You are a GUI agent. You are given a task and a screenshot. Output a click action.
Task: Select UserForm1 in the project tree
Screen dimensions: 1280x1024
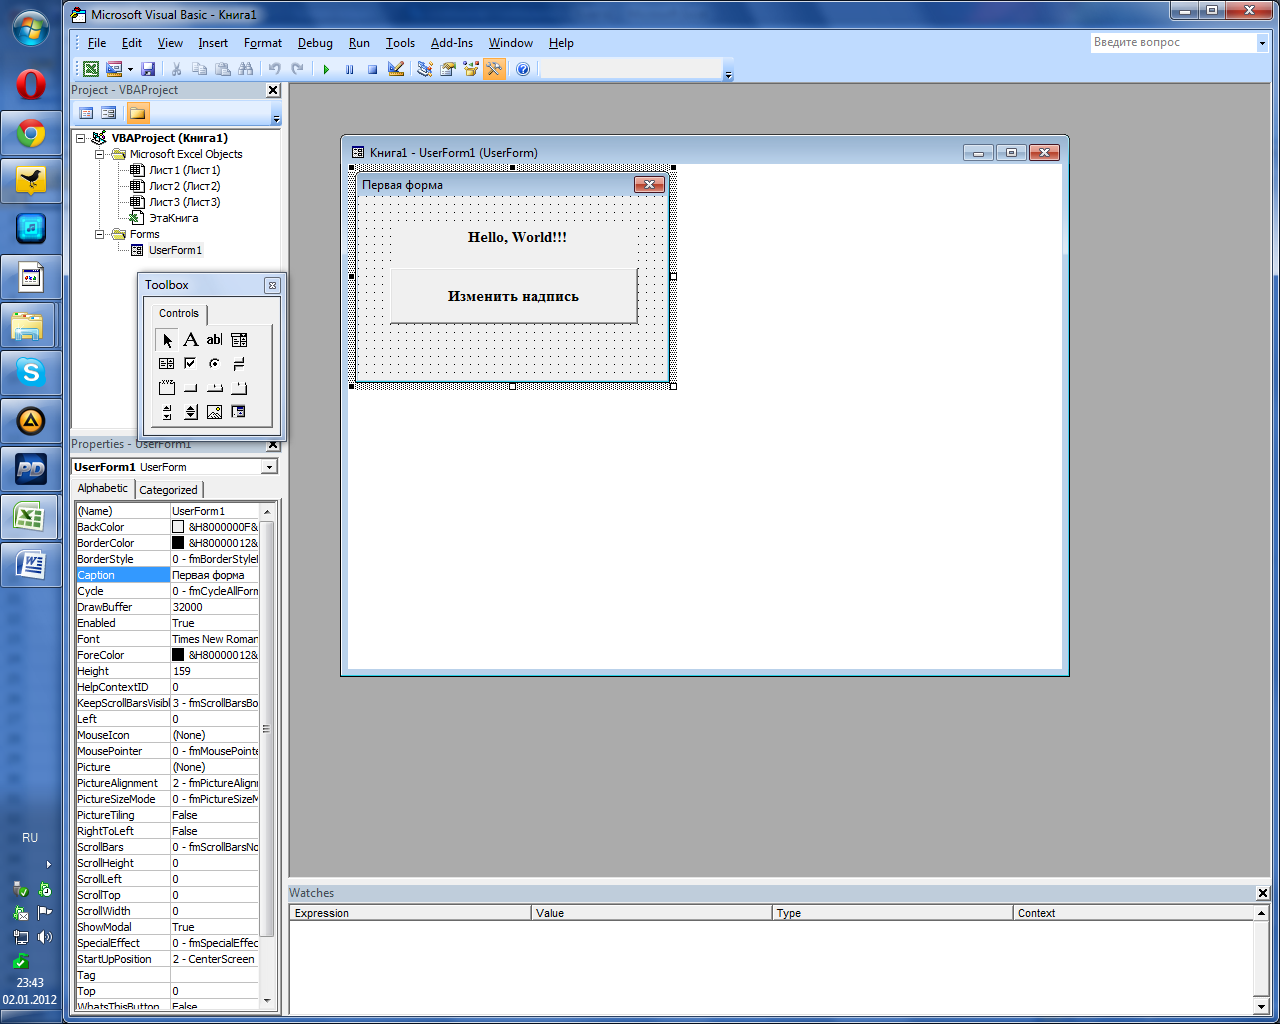(175, 250)
